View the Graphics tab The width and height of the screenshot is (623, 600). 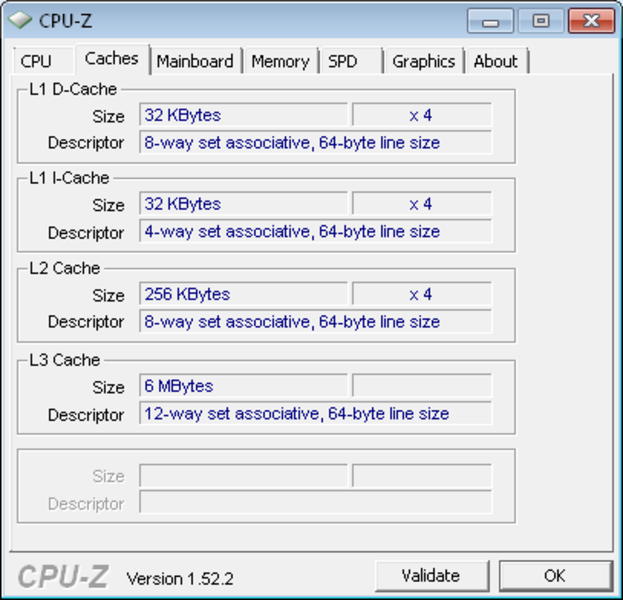coord(424,61)
